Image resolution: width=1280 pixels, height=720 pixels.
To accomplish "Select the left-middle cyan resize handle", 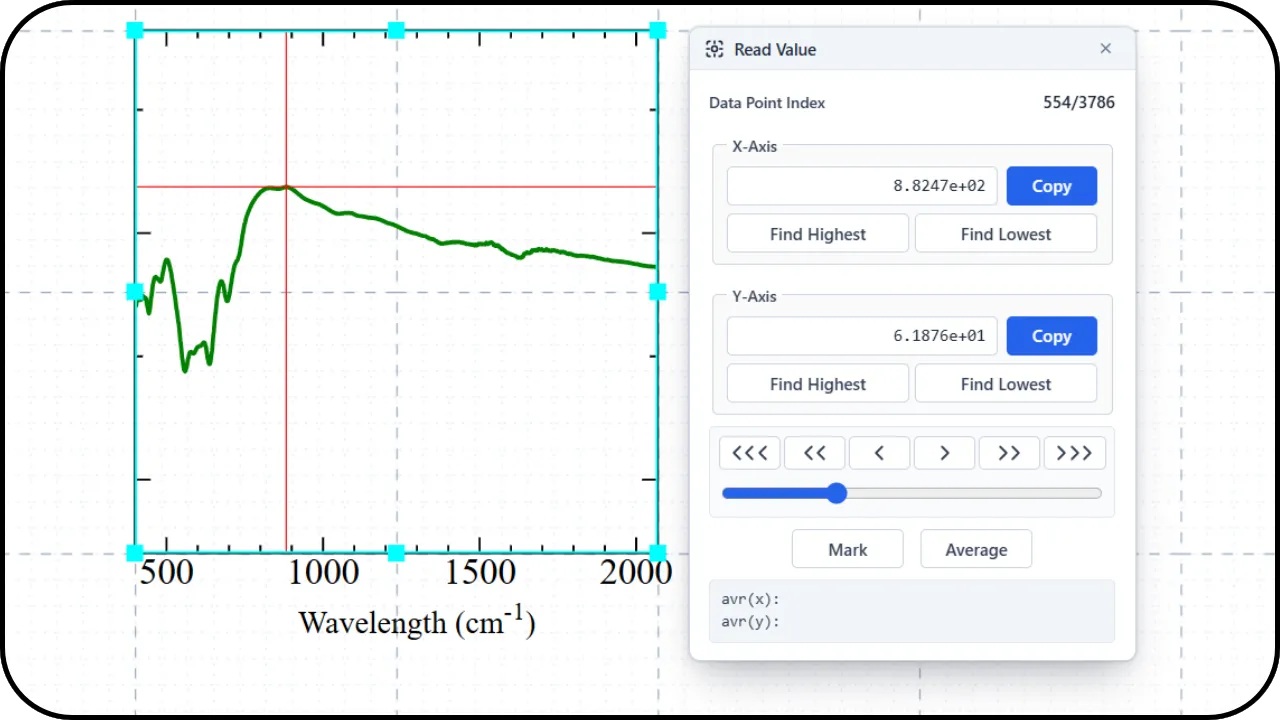I will (135, 291).
